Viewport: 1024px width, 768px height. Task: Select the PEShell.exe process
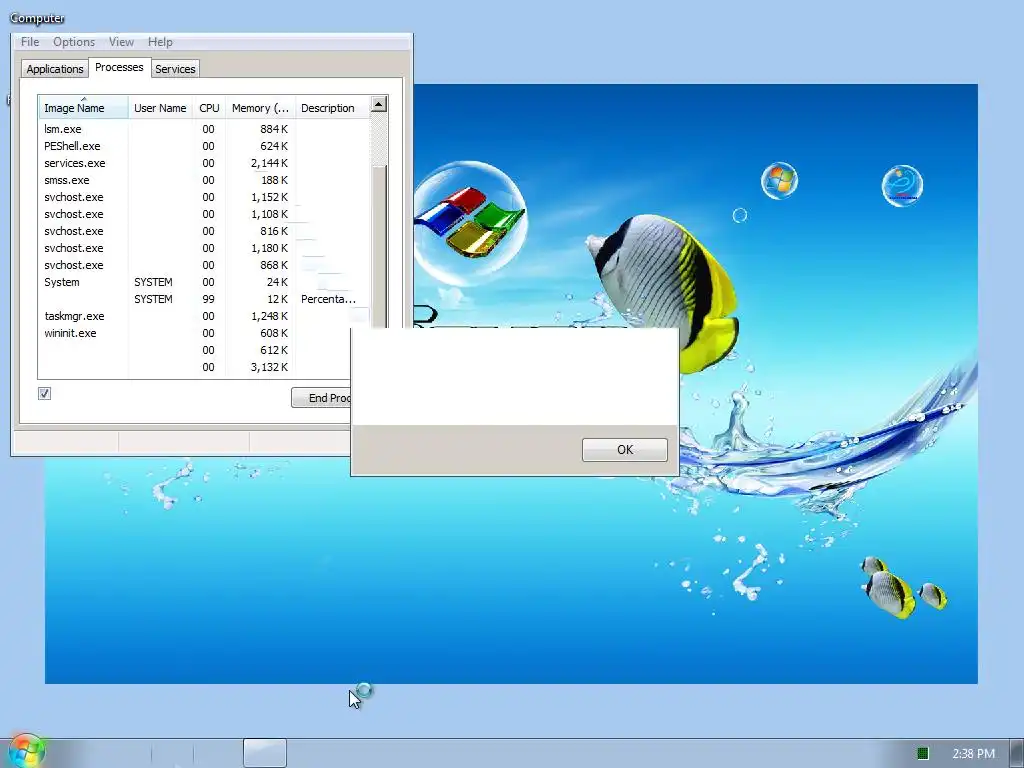(x=204, y=146)
